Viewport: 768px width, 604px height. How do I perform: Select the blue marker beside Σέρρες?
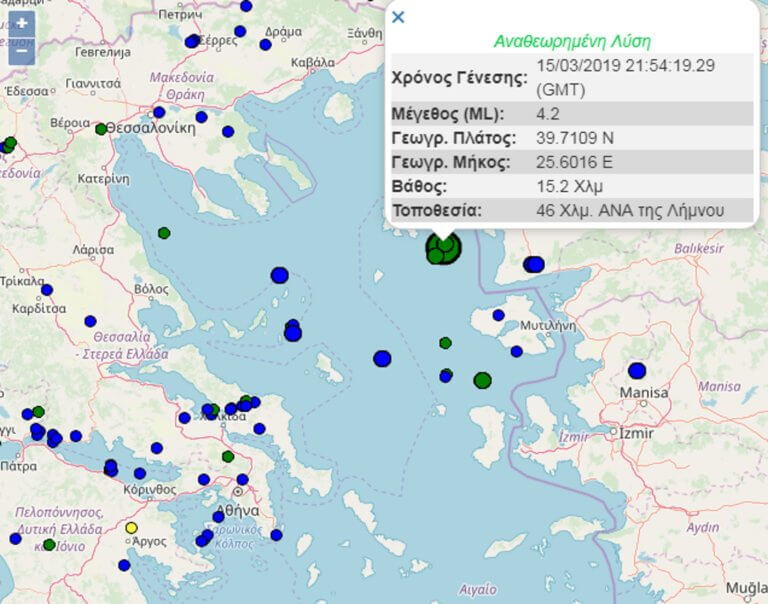tap(192, 41)
